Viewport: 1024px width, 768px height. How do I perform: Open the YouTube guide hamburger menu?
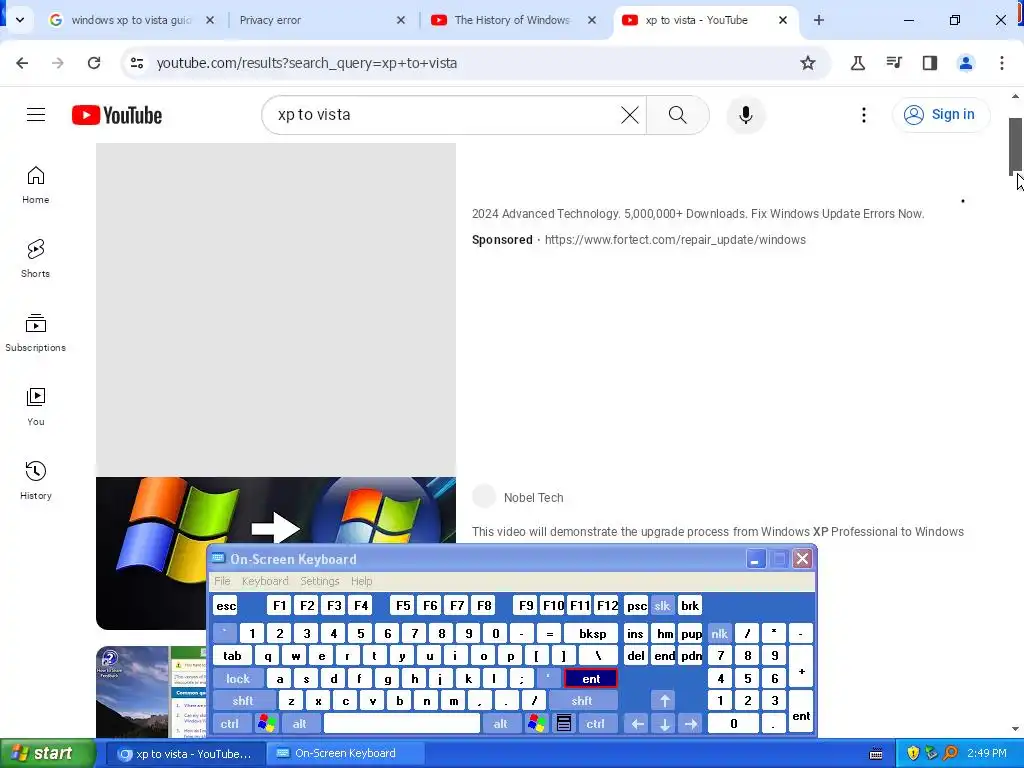(36, 115)
